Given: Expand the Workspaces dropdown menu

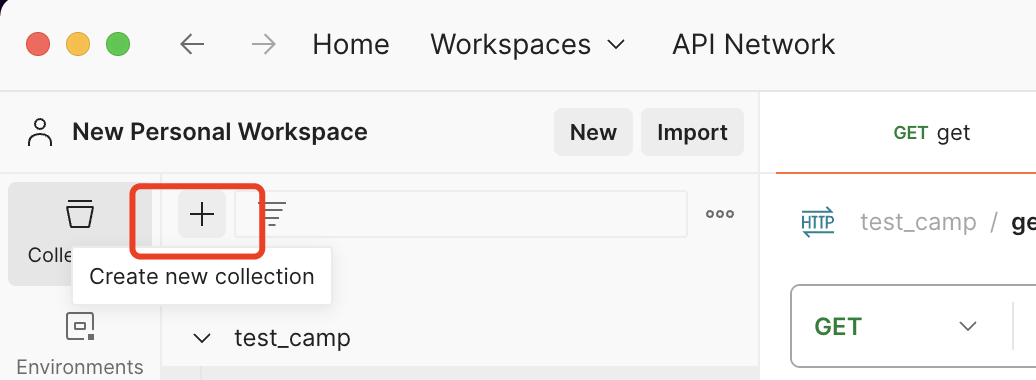Looking at the screenshot, I should [x=527, y=44].
